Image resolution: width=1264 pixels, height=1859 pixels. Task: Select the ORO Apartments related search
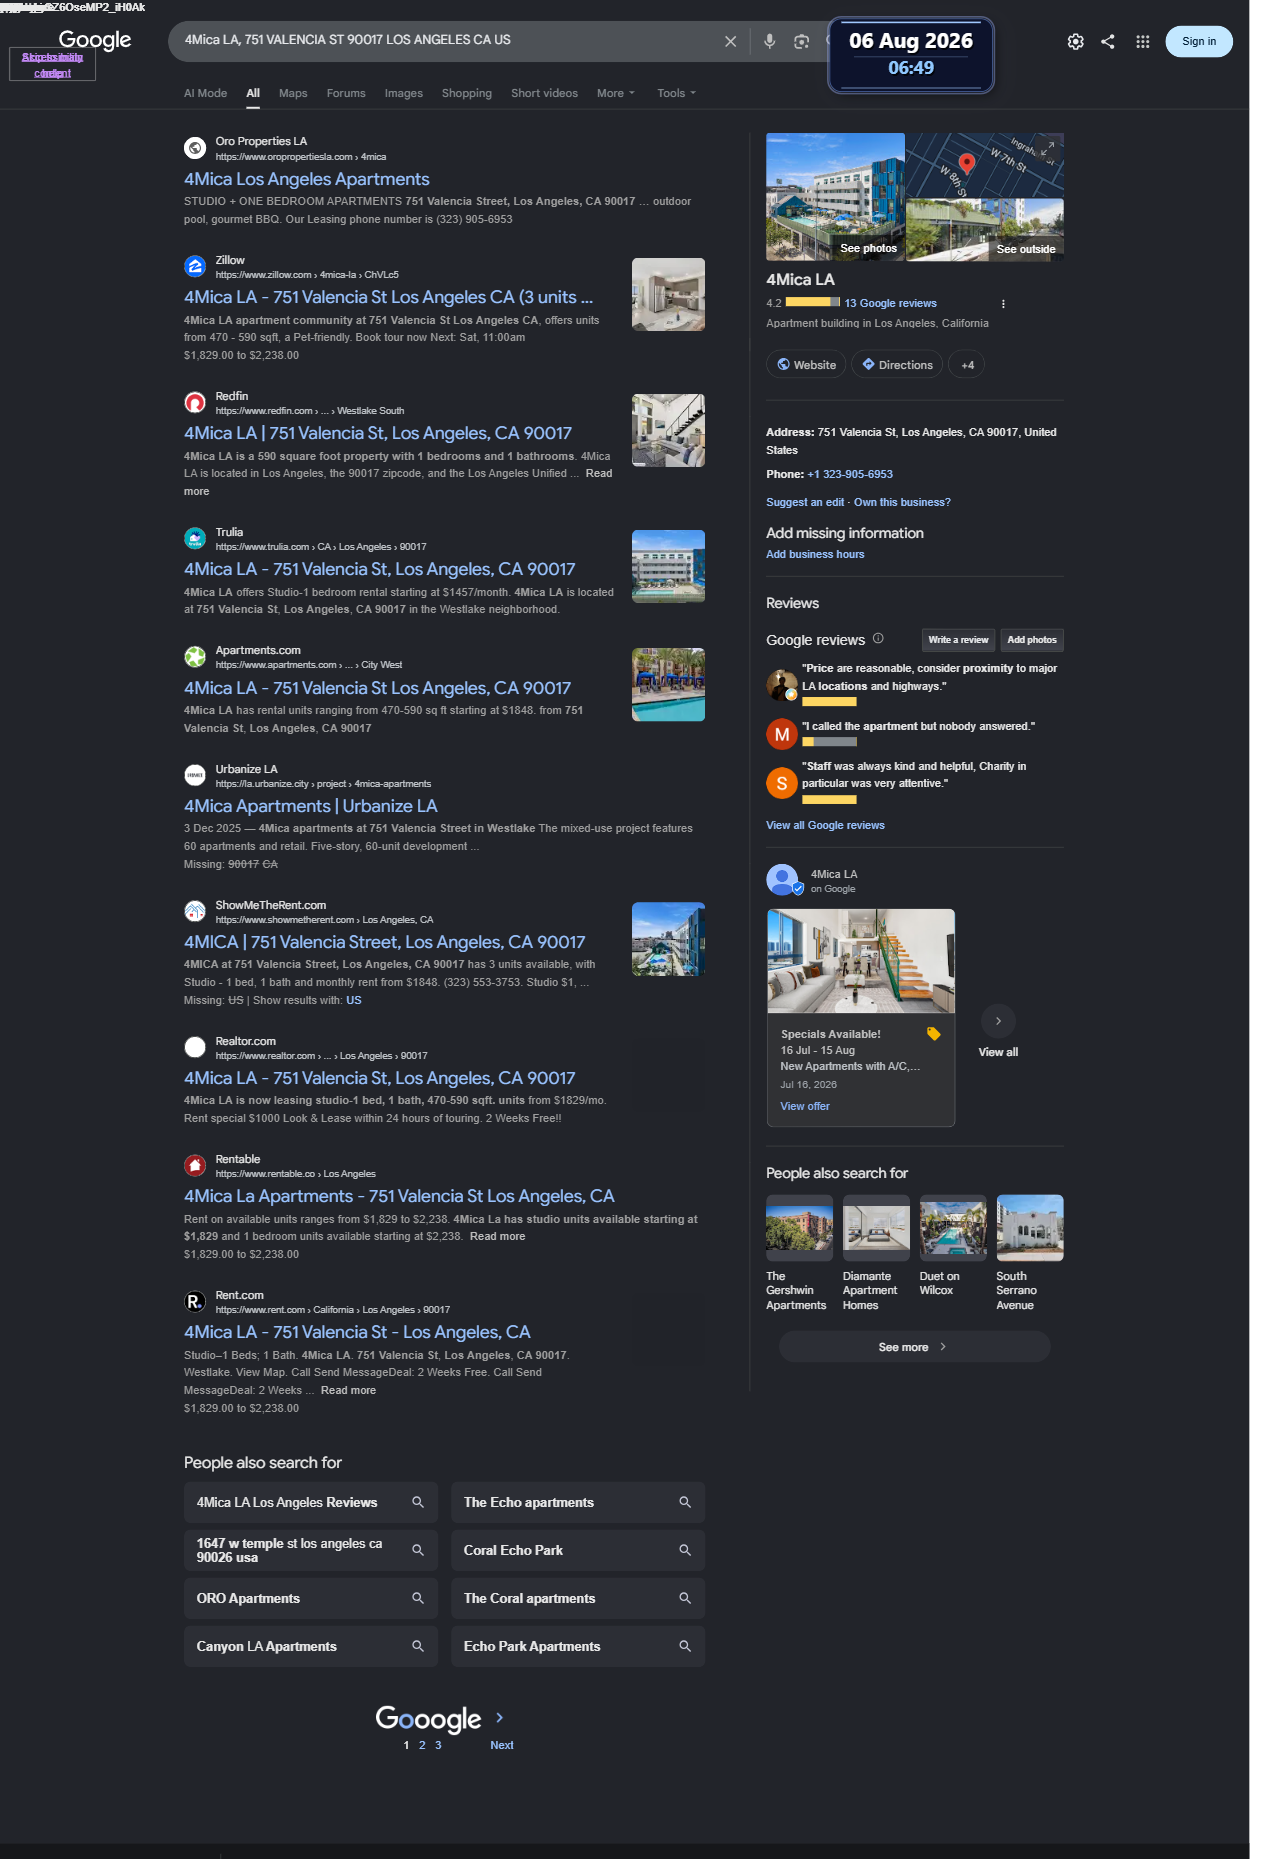click(311, 1598)
